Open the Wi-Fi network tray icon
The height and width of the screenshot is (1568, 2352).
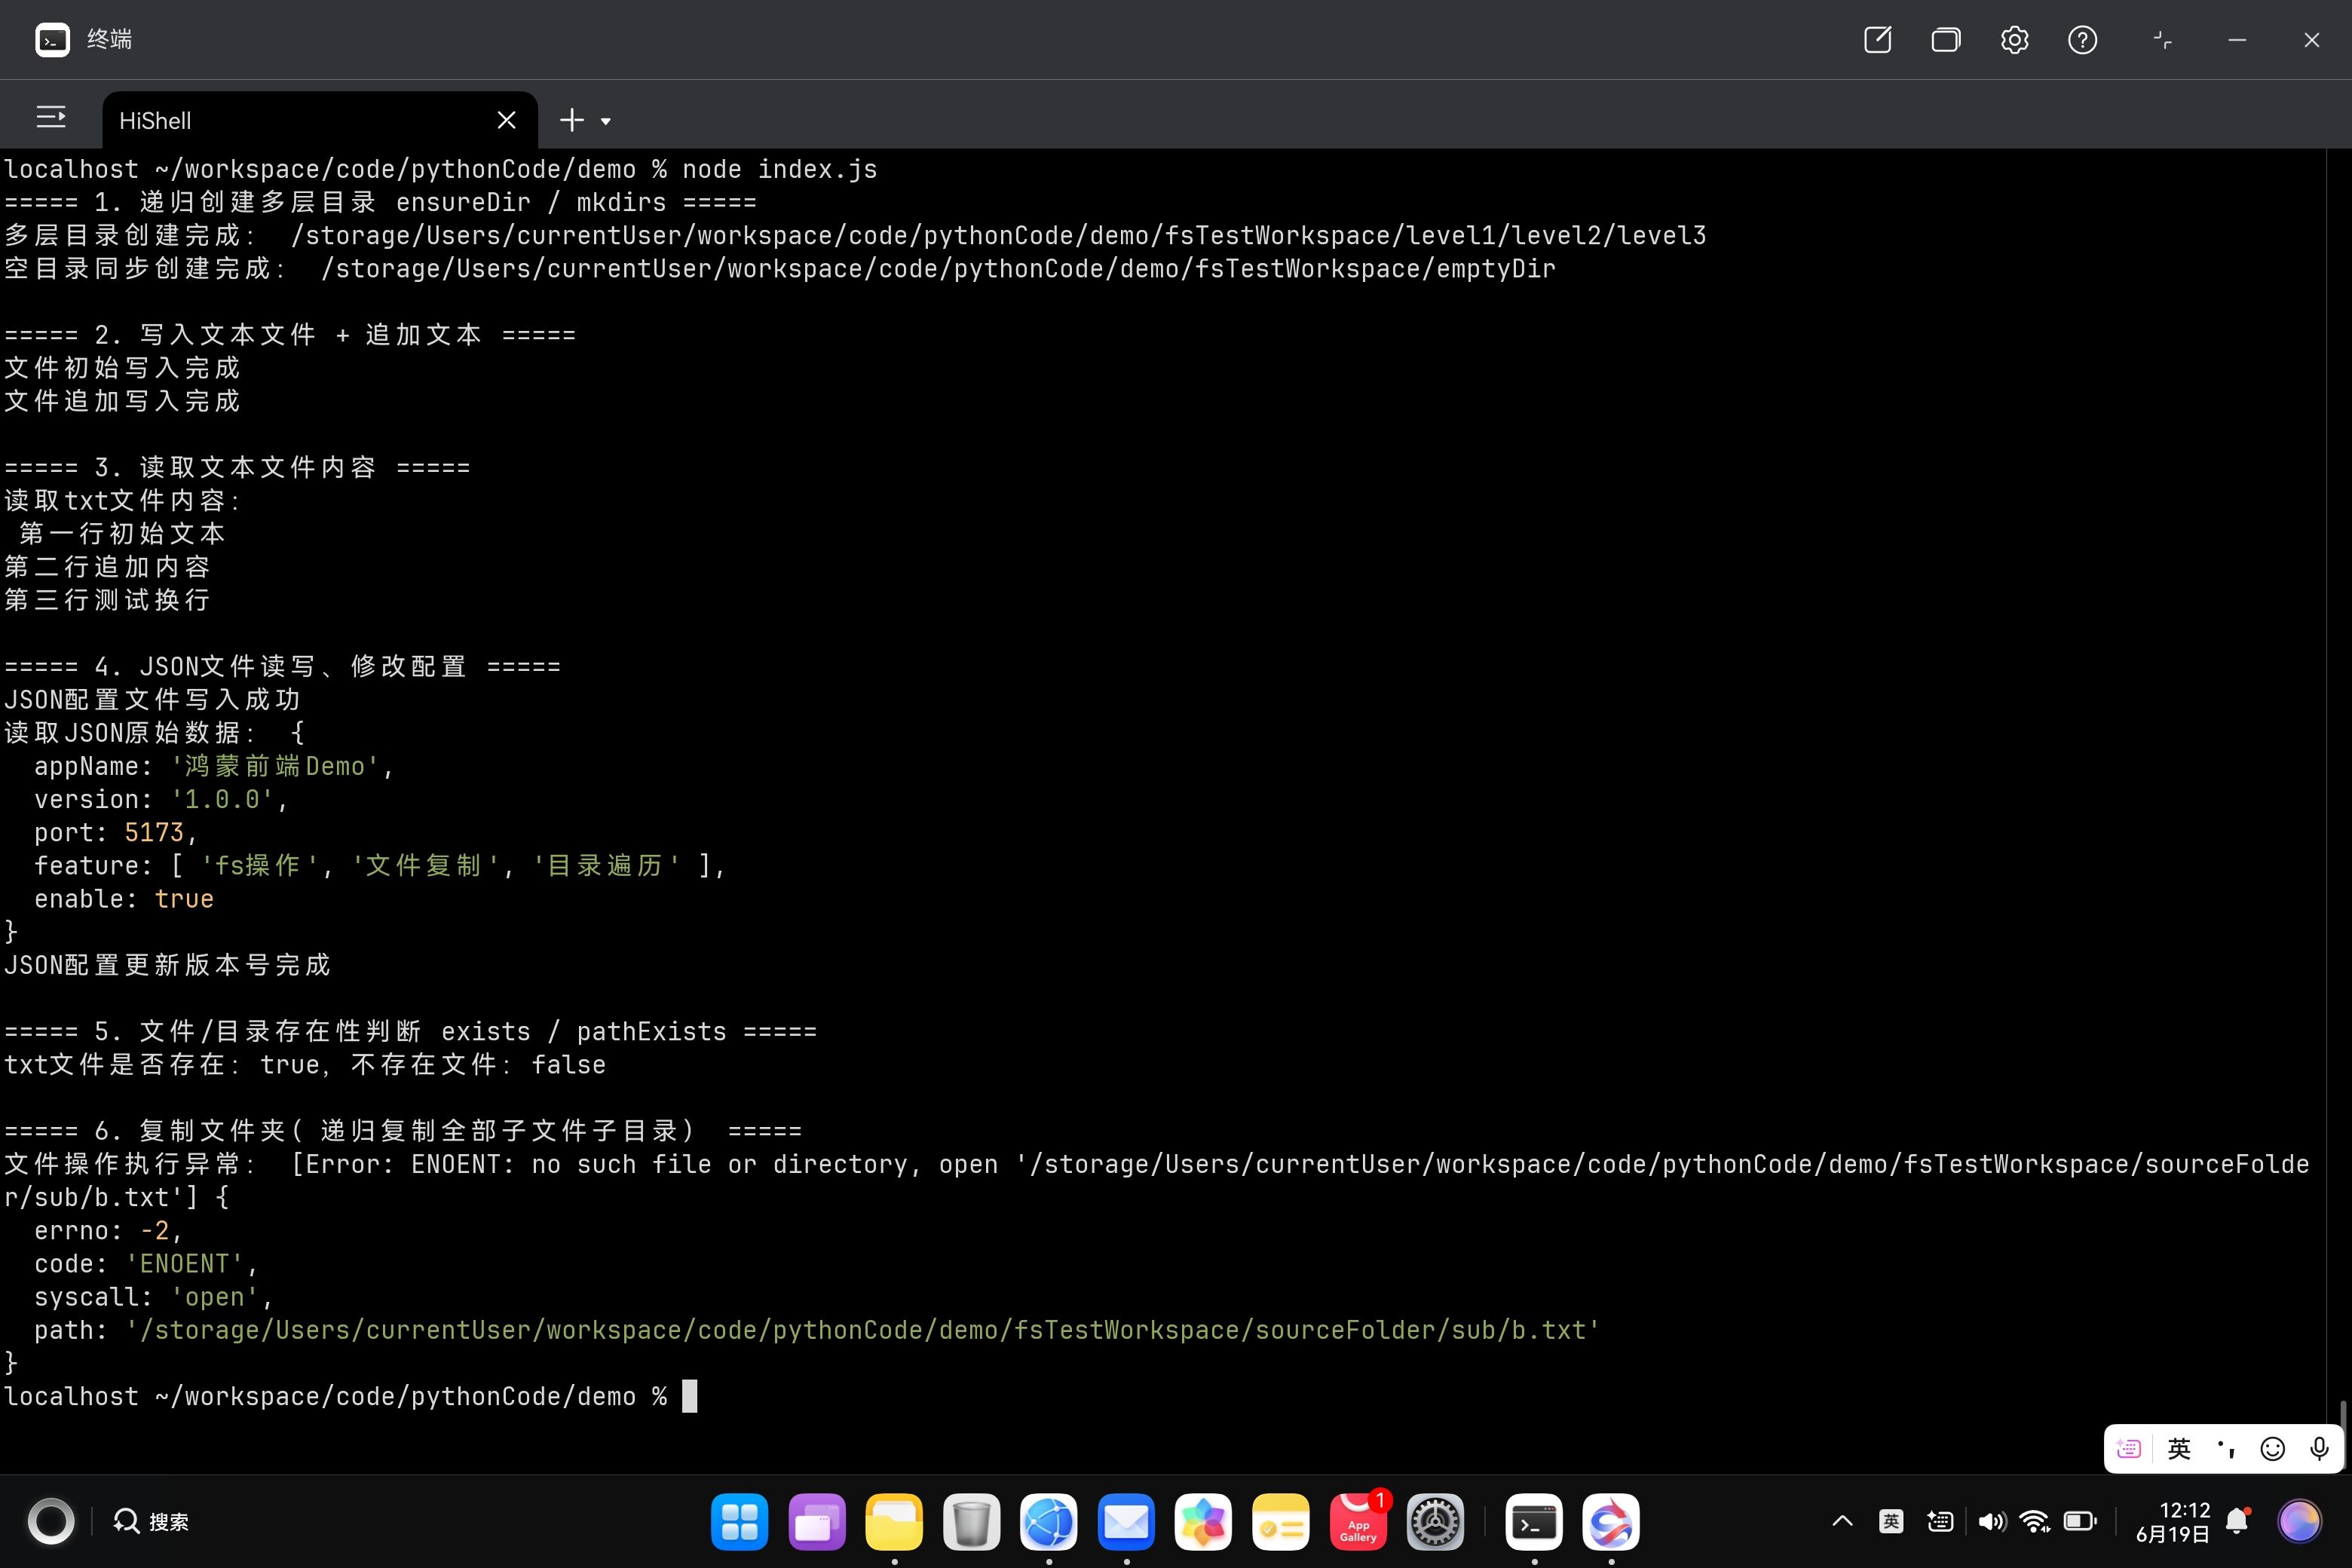click(x=2035, y=1522)
